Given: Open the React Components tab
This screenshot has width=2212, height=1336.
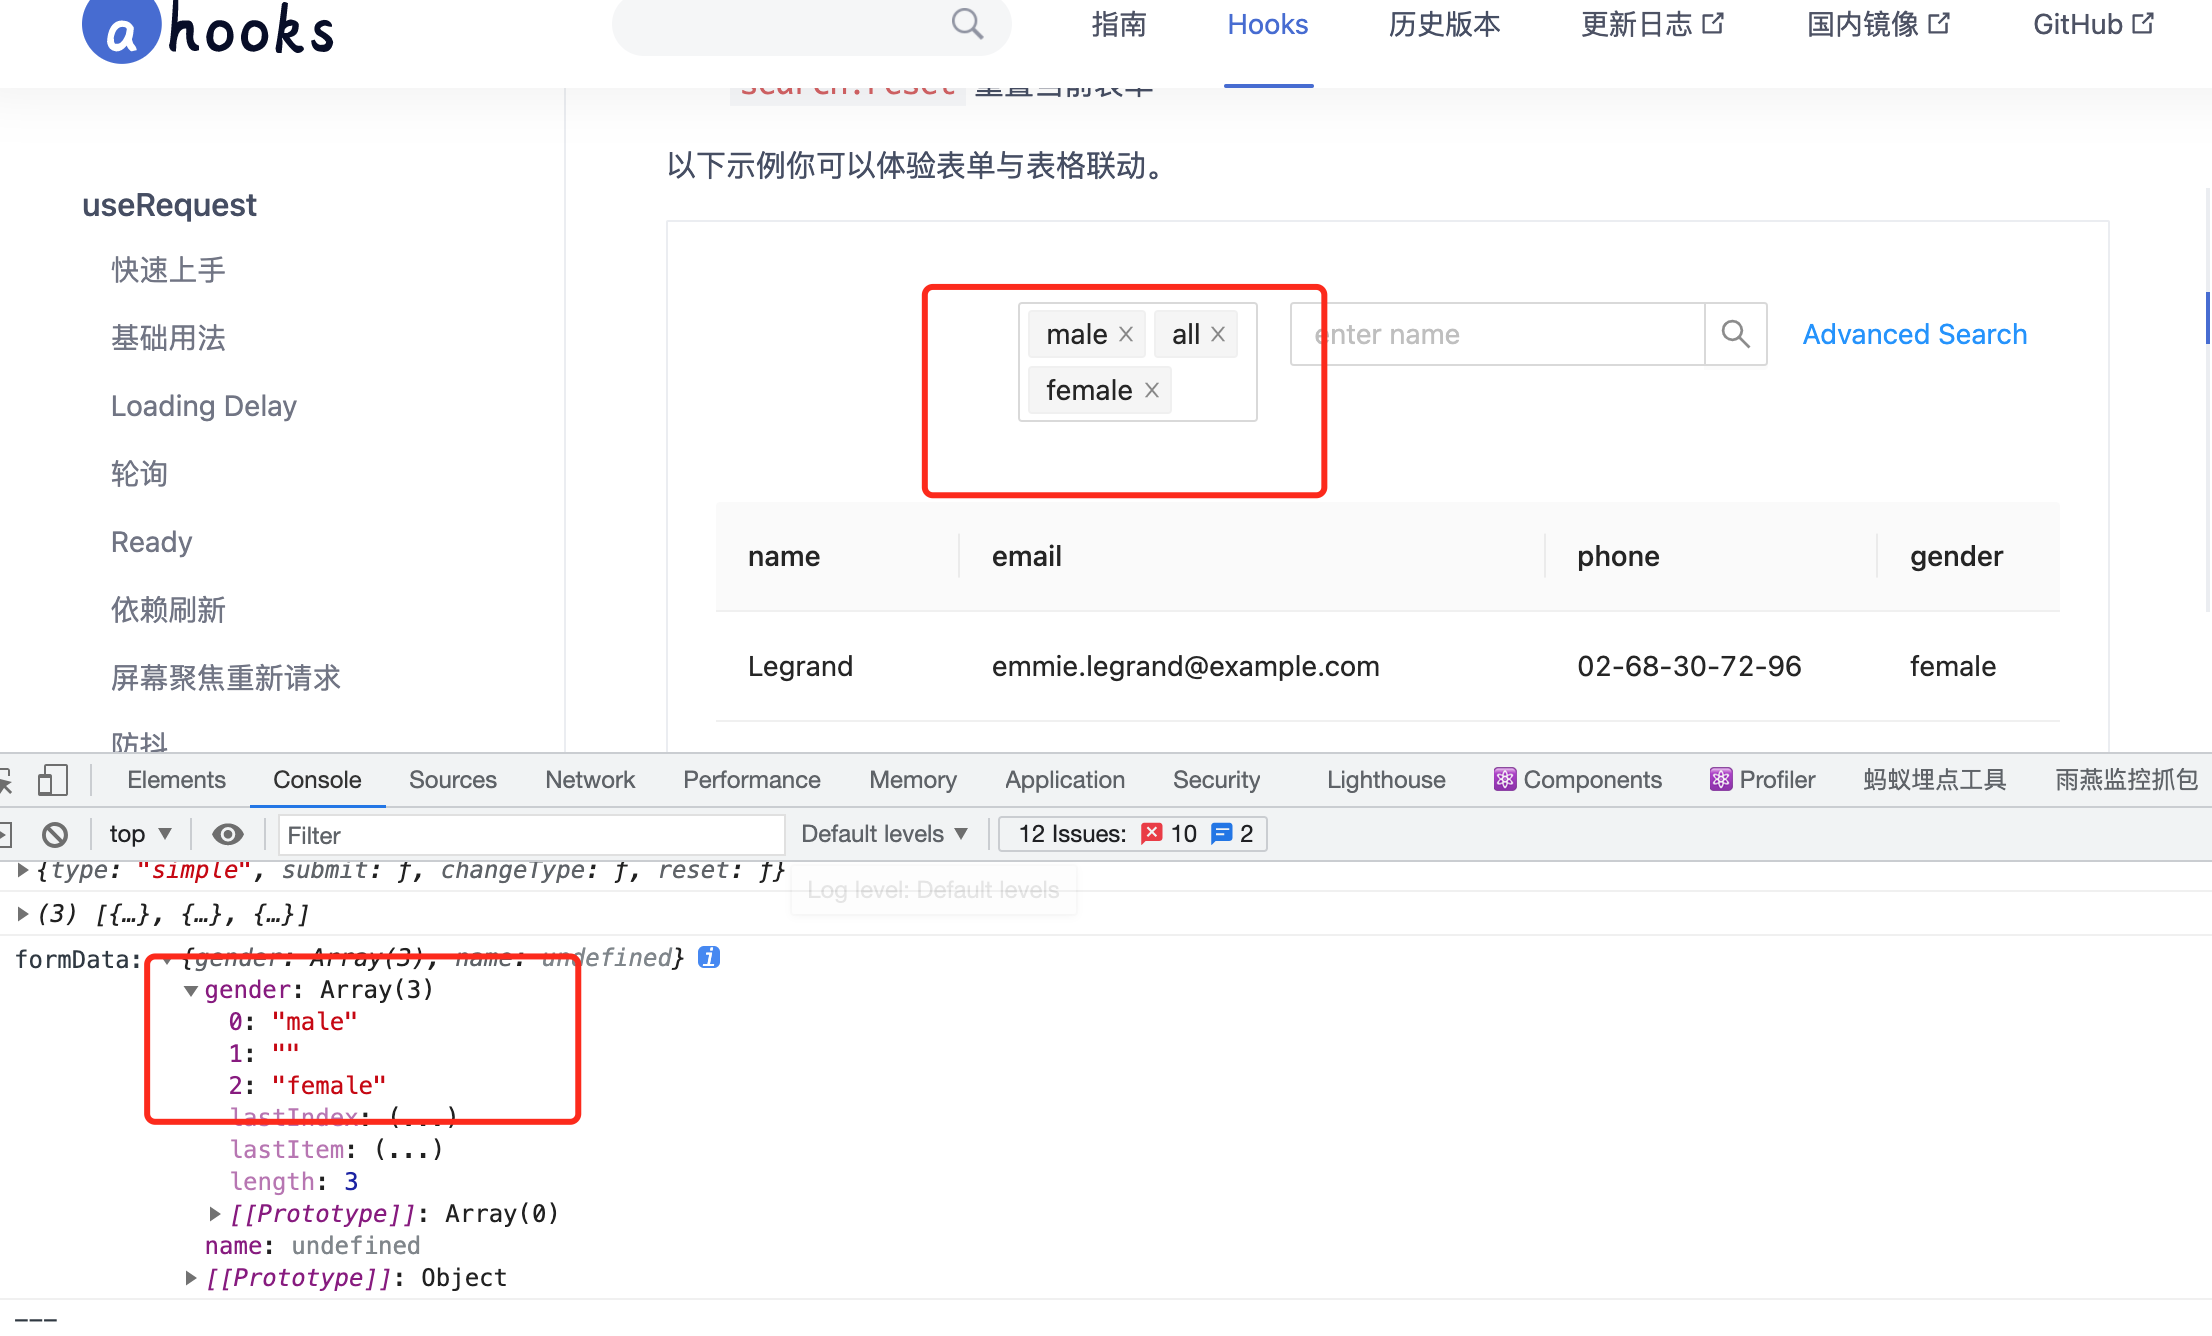Looking at the screenshot, I should coord(1578,780).
